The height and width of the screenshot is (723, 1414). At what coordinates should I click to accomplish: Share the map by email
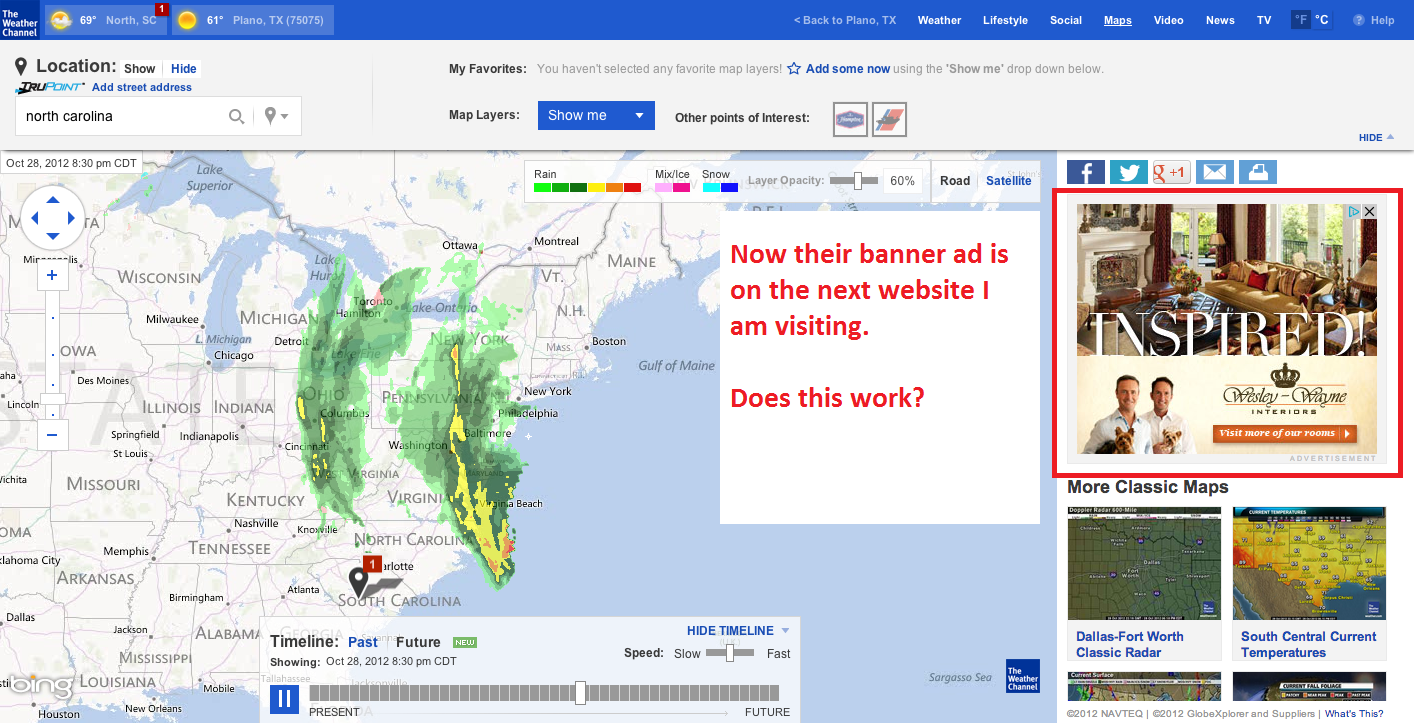(1214, 172)
